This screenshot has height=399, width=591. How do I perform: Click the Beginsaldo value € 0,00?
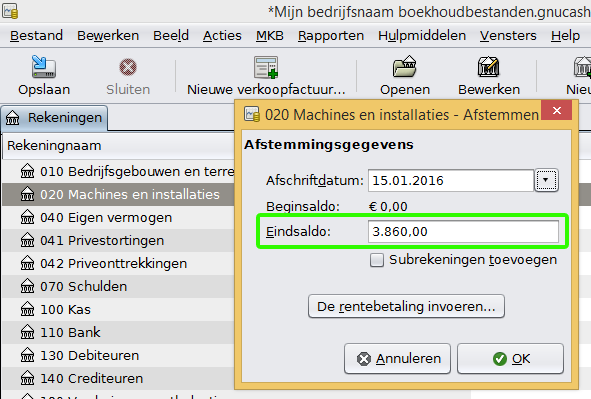point(388,206)
